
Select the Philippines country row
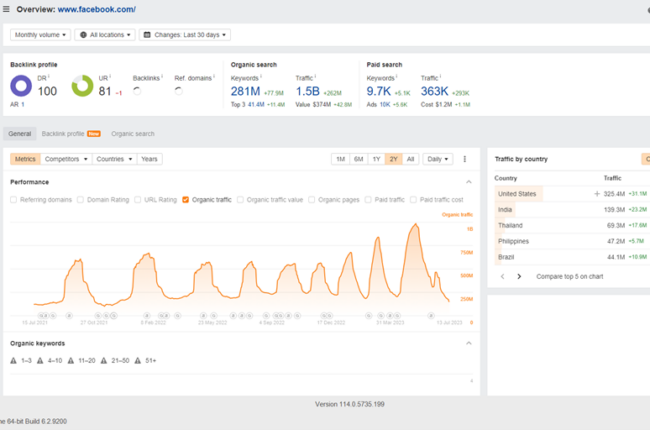coord(572,241)
